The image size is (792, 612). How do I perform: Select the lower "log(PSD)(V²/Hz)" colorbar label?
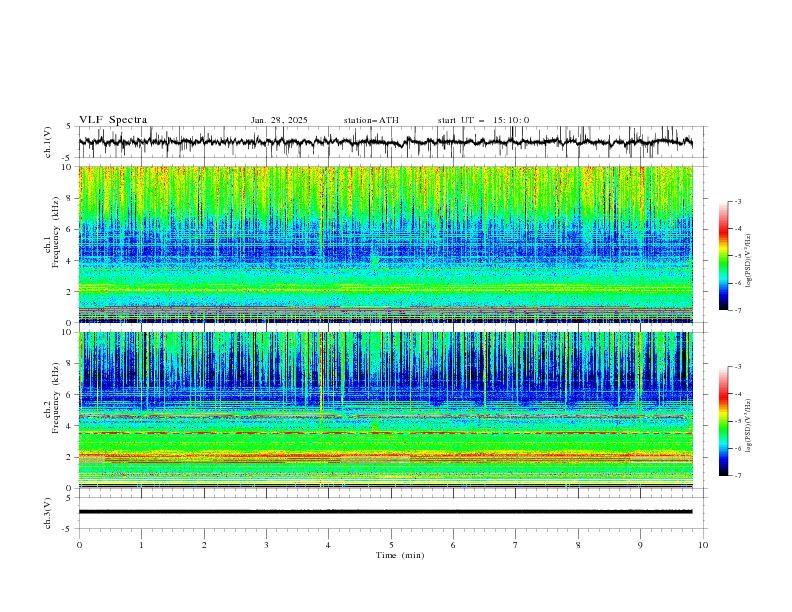749,426
